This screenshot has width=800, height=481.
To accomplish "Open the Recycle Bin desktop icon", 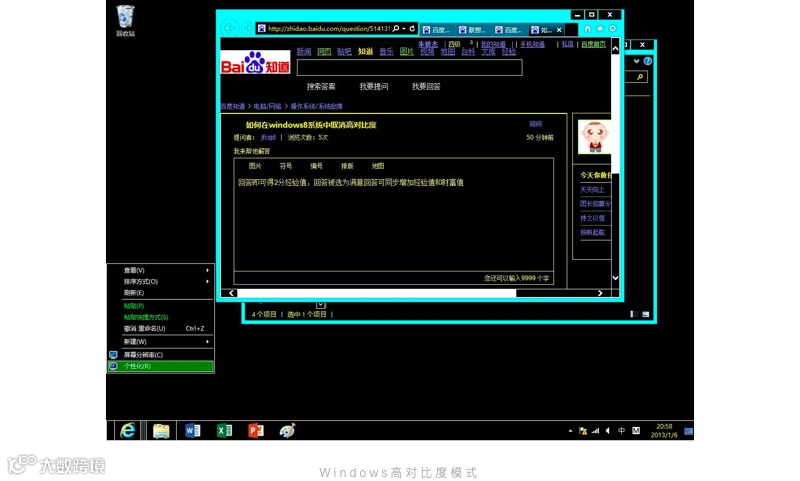I will click(126, 20).
